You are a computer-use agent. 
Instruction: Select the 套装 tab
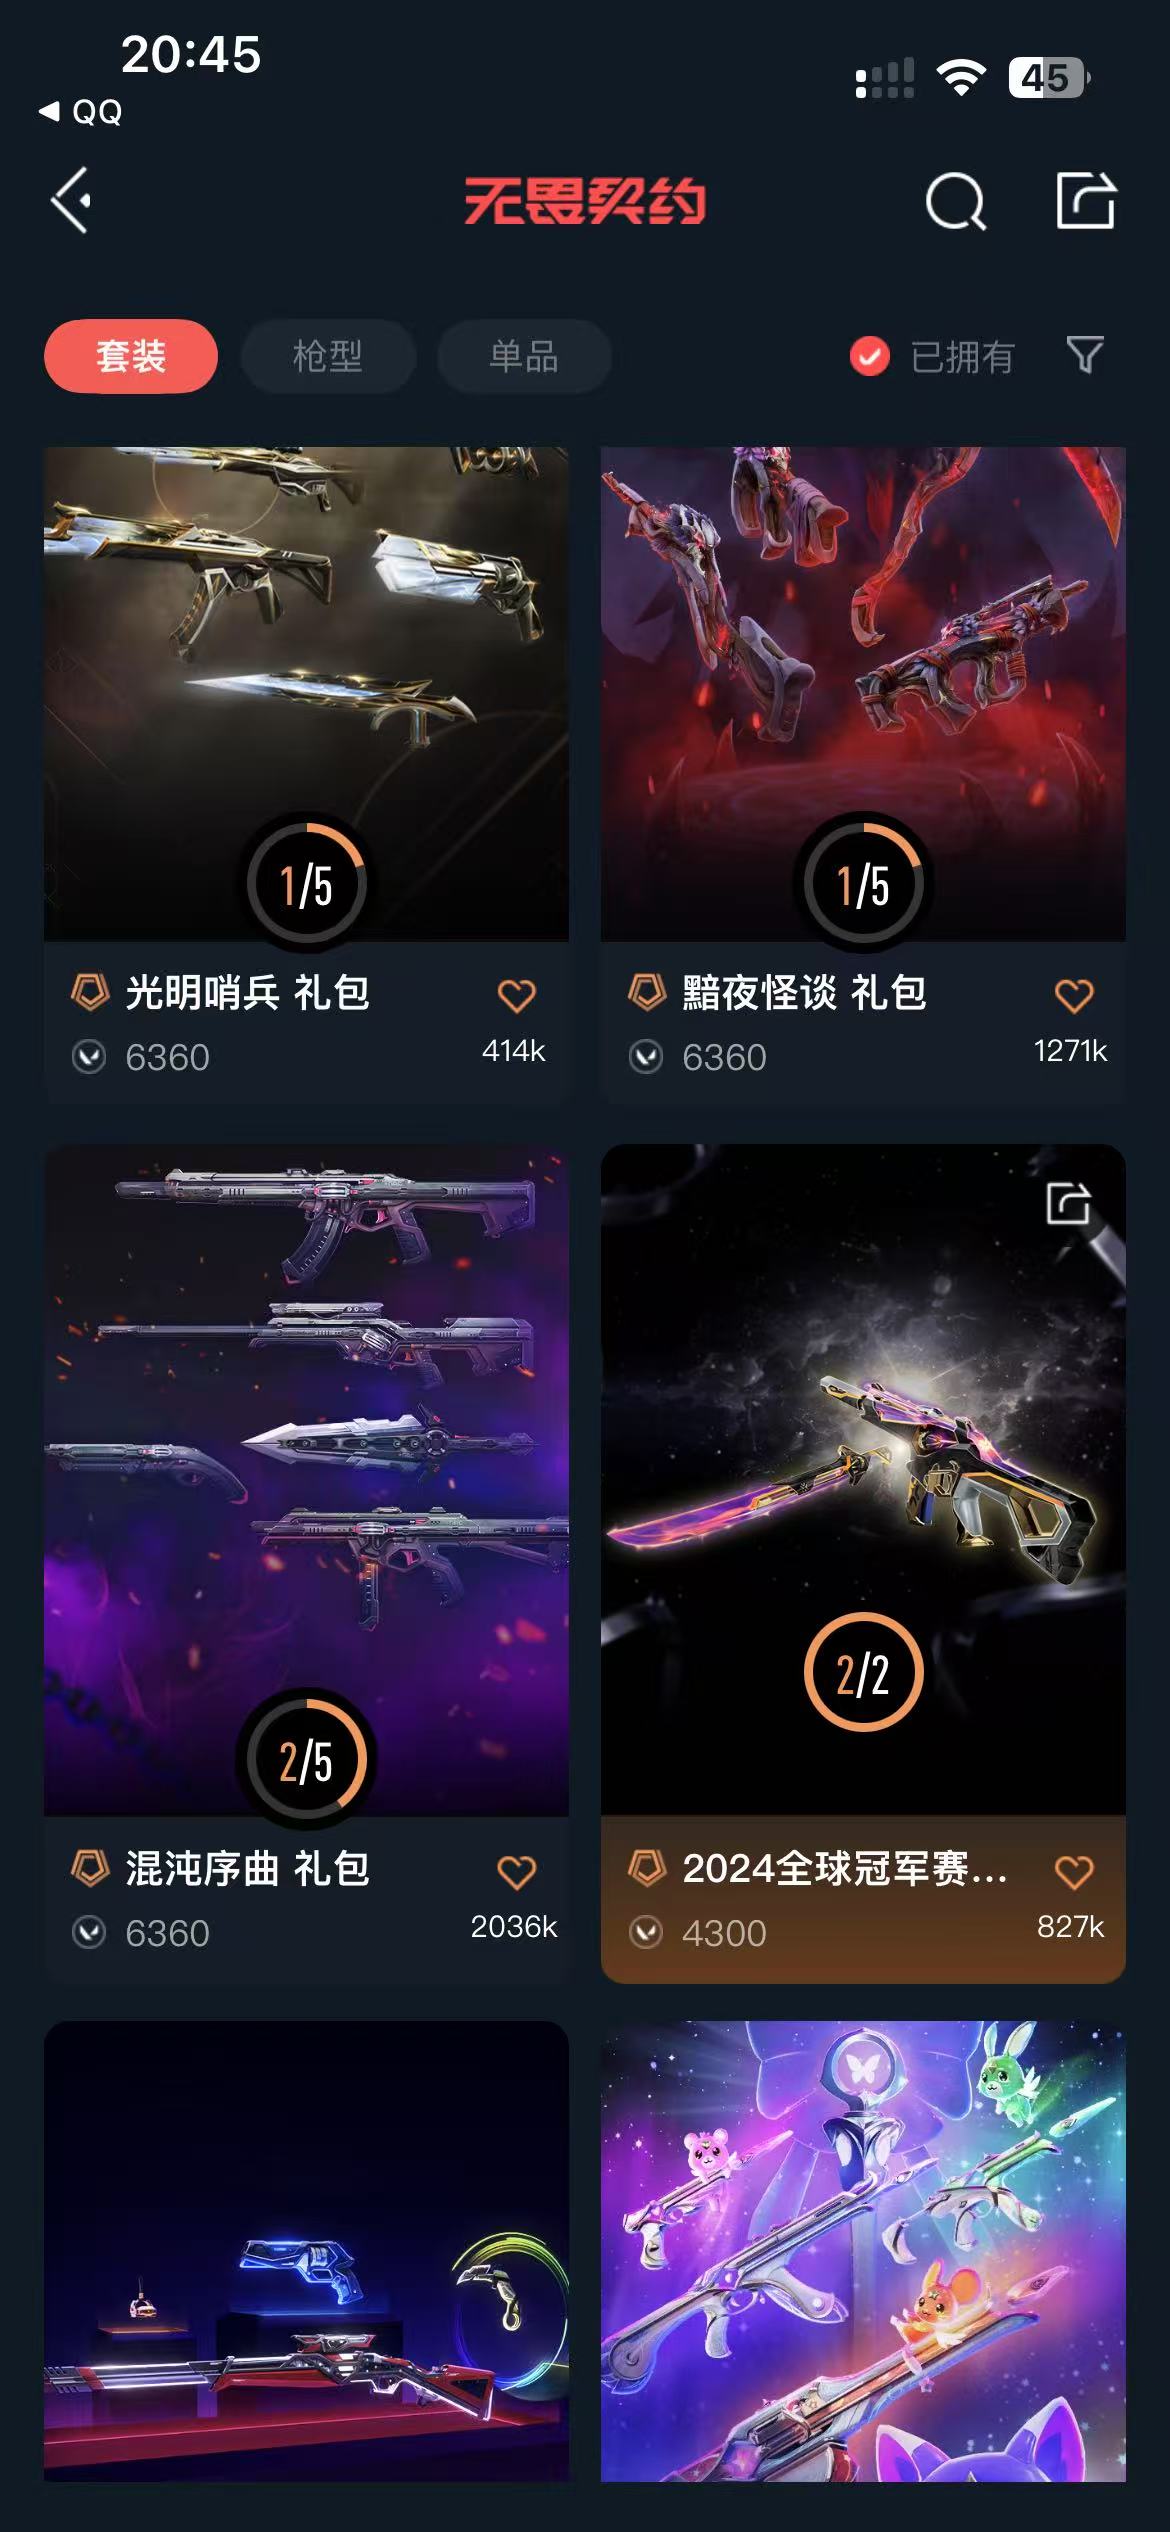131,356
